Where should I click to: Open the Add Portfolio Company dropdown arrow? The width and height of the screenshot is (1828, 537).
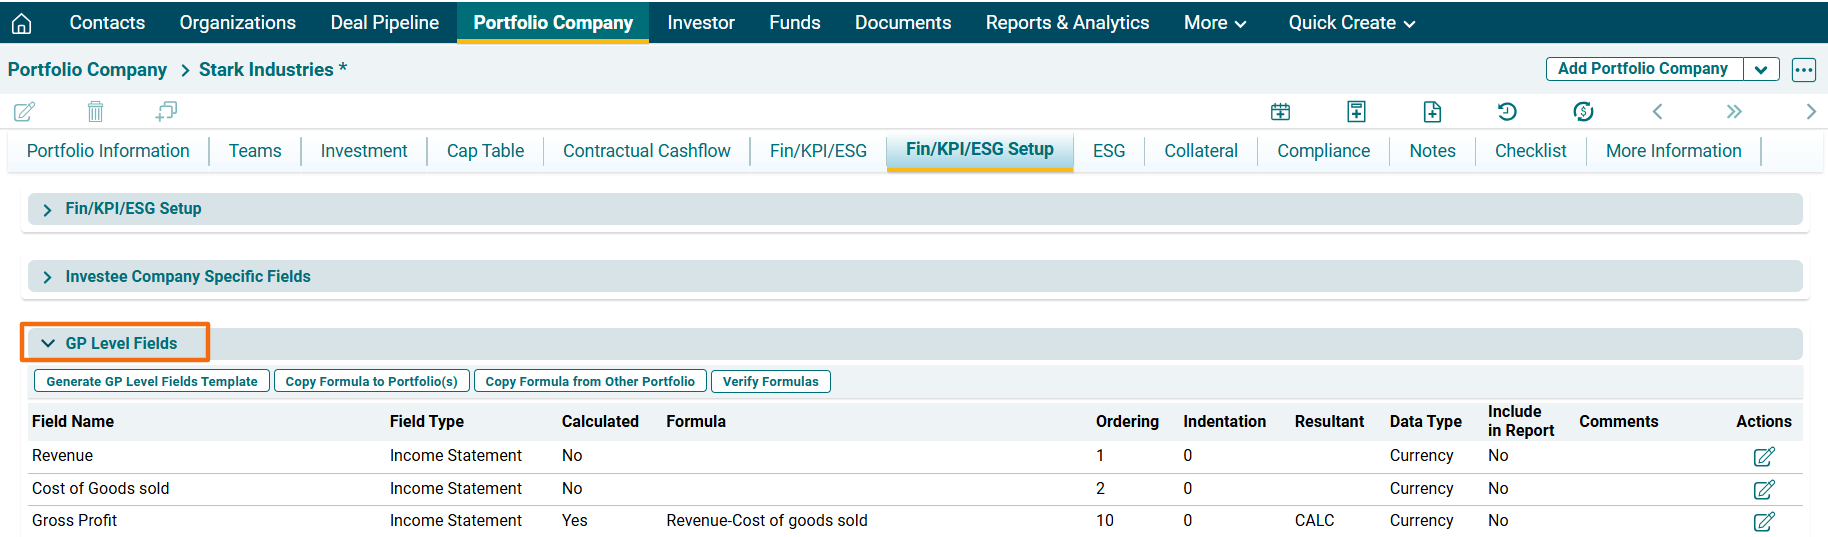(1761, 69)
